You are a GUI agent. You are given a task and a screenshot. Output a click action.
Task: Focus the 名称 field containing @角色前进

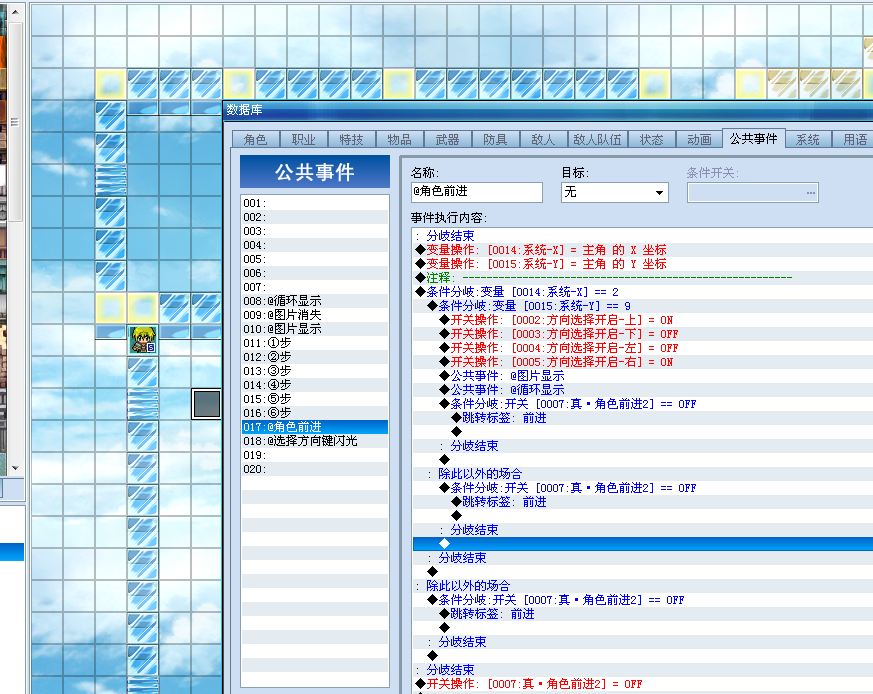tap(477, 192)
